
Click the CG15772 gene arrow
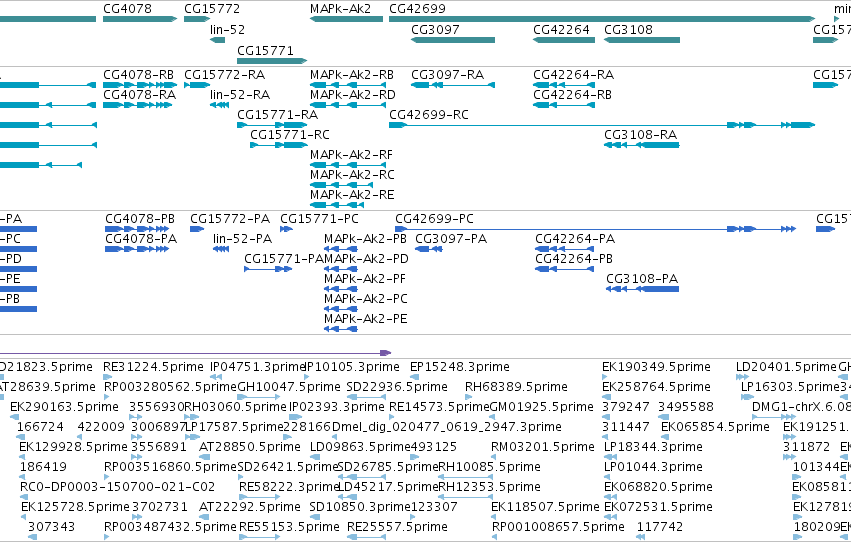pyautogui.click(x=197, y=19)
